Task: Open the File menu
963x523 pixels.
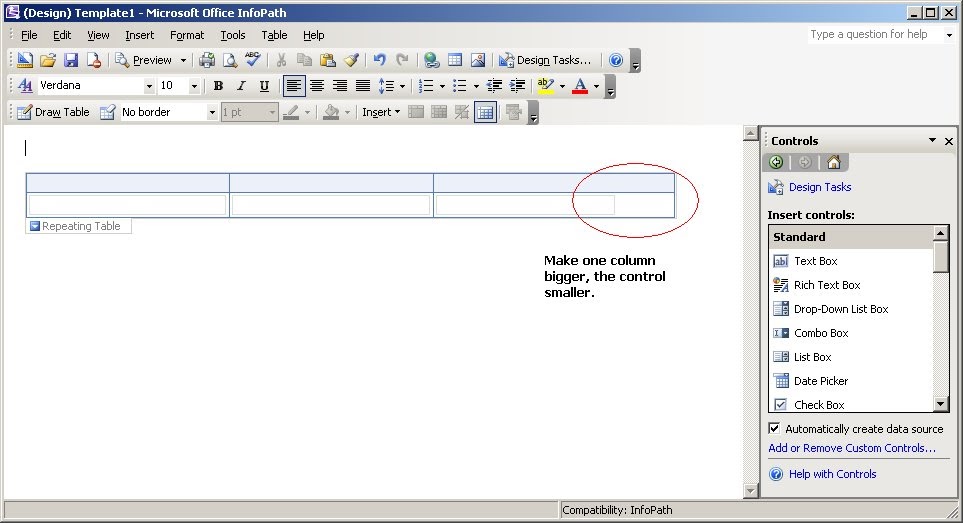Action: [x=29, y=35]
